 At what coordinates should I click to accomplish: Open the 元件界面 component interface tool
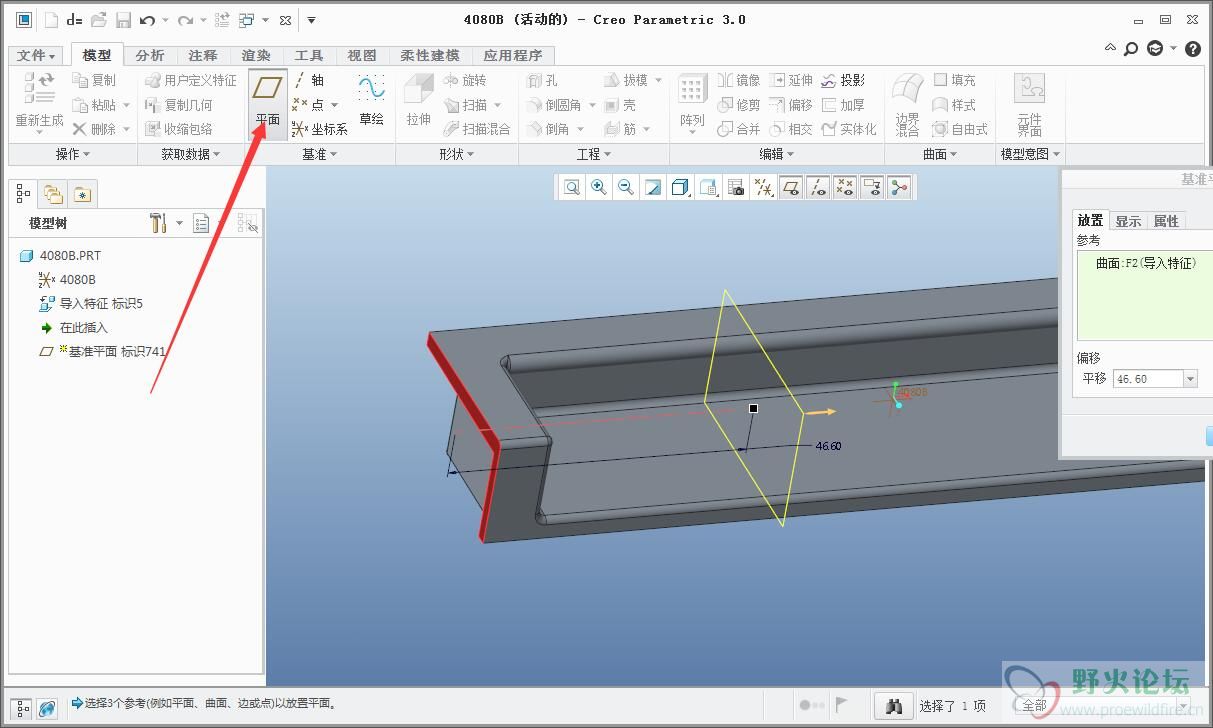tap(1029, 104)
